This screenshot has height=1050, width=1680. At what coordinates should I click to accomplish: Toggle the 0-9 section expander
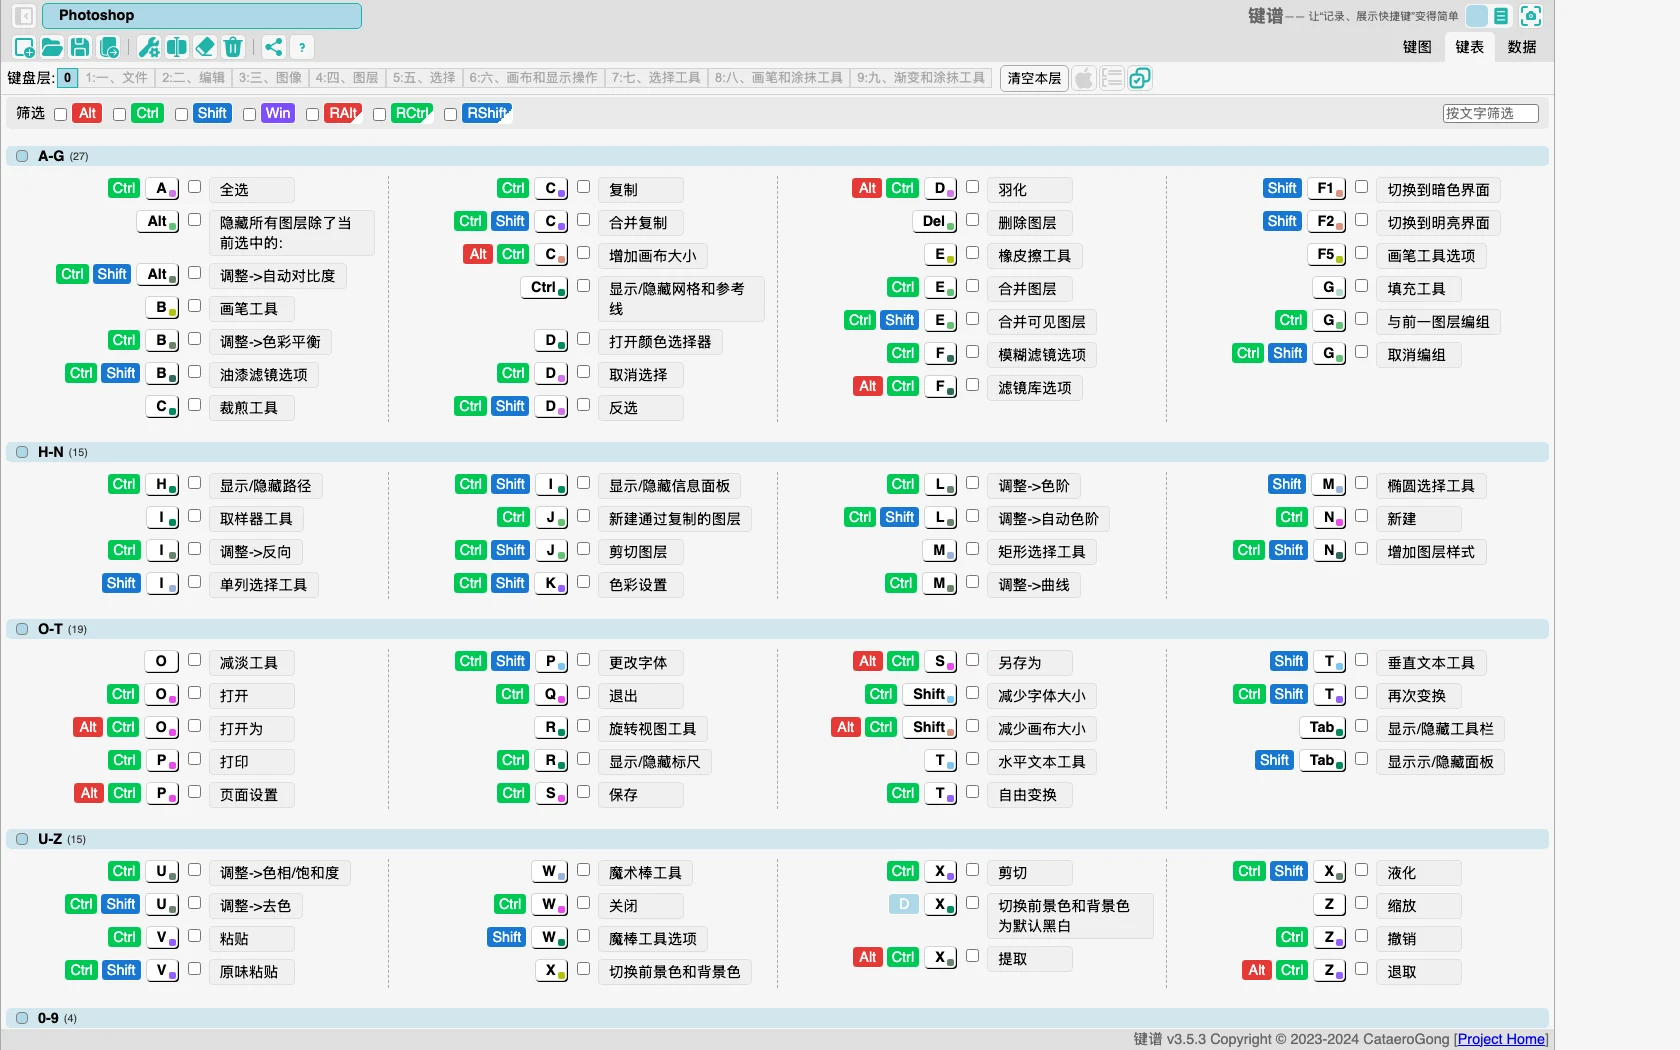[x=22, y=1018]
